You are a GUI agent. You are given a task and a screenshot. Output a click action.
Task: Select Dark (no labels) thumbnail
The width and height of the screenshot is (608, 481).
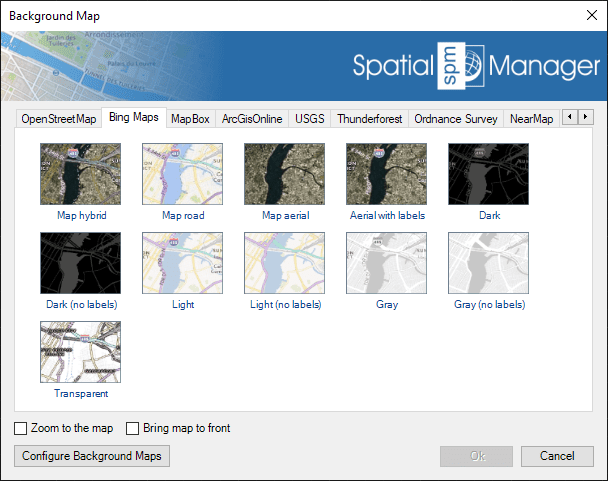point(80,263)
